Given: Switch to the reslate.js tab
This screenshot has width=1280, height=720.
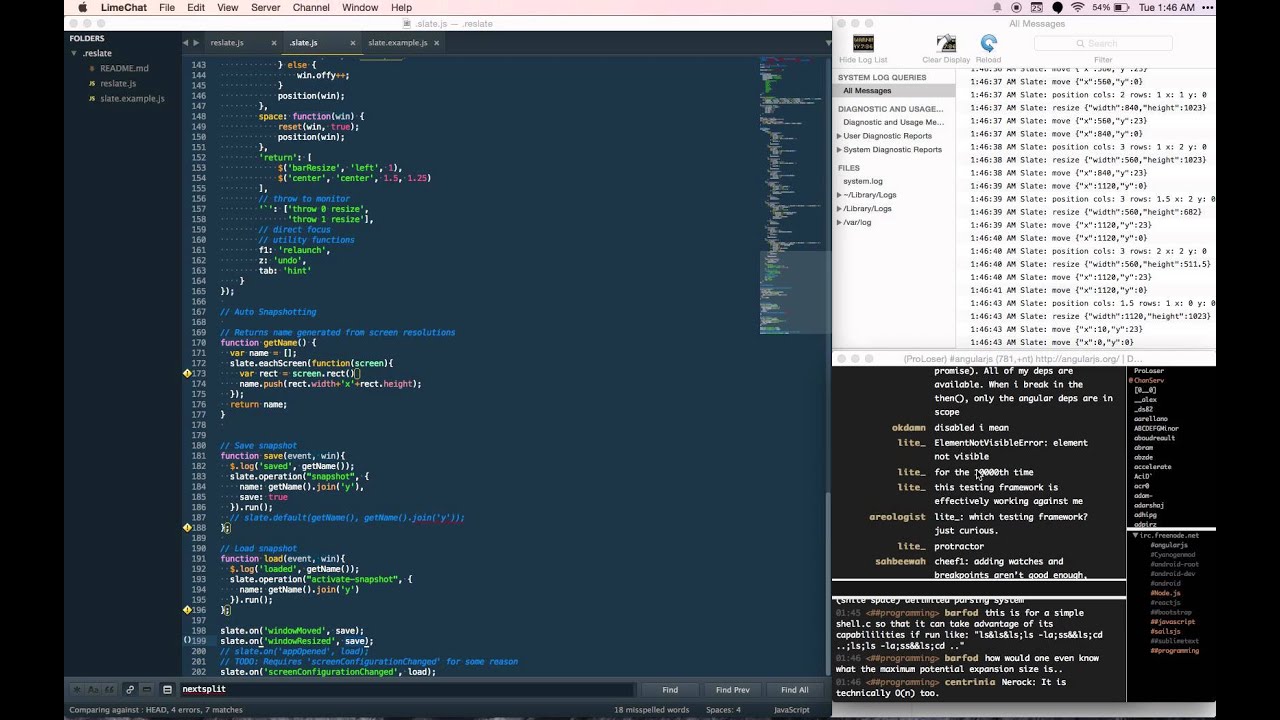Looking at the screenshot, I should [228, 43].
